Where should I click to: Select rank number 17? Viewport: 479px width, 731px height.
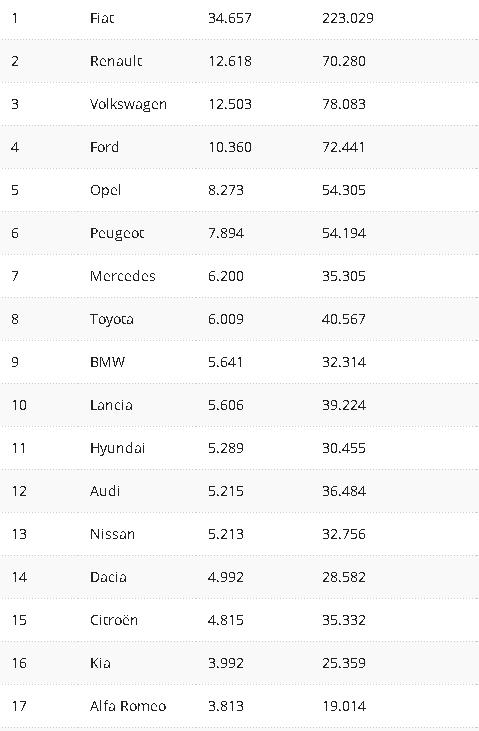[x=19, y=706]
